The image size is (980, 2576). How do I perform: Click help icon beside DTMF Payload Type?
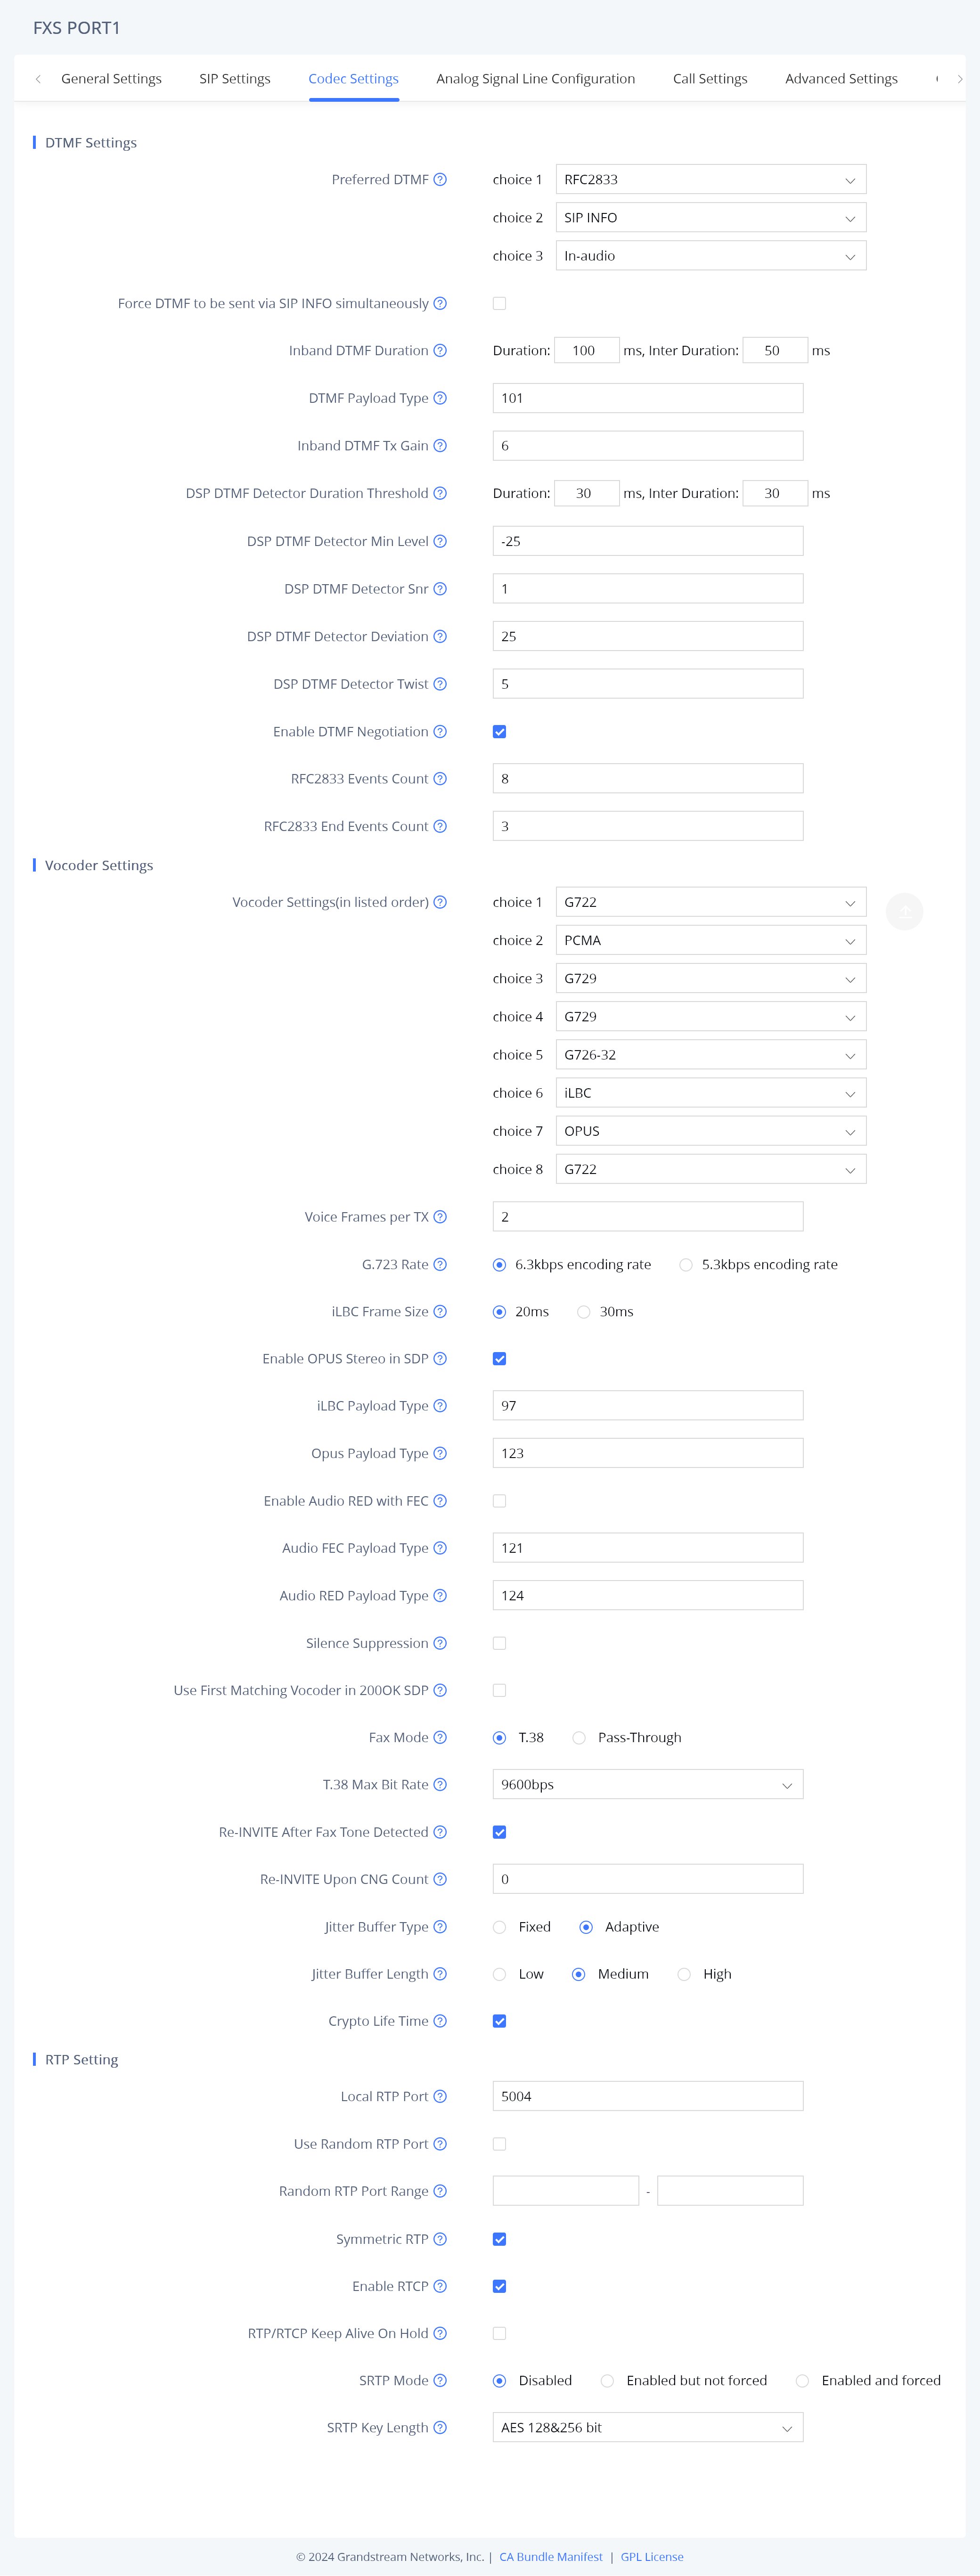click(x=440, y=398)
